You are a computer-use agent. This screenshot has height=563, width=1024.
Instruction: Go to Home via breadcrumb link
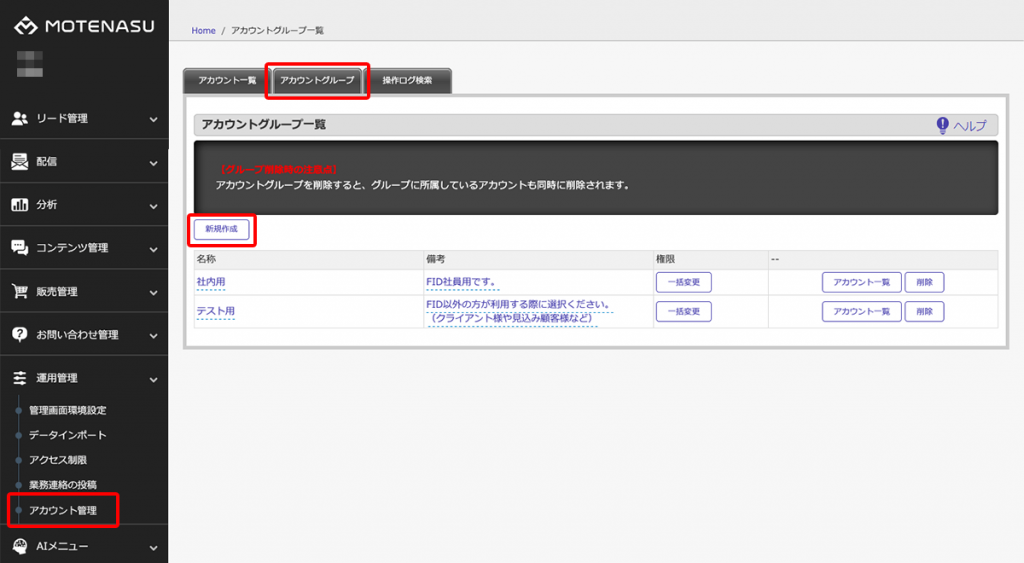point(203,31)
